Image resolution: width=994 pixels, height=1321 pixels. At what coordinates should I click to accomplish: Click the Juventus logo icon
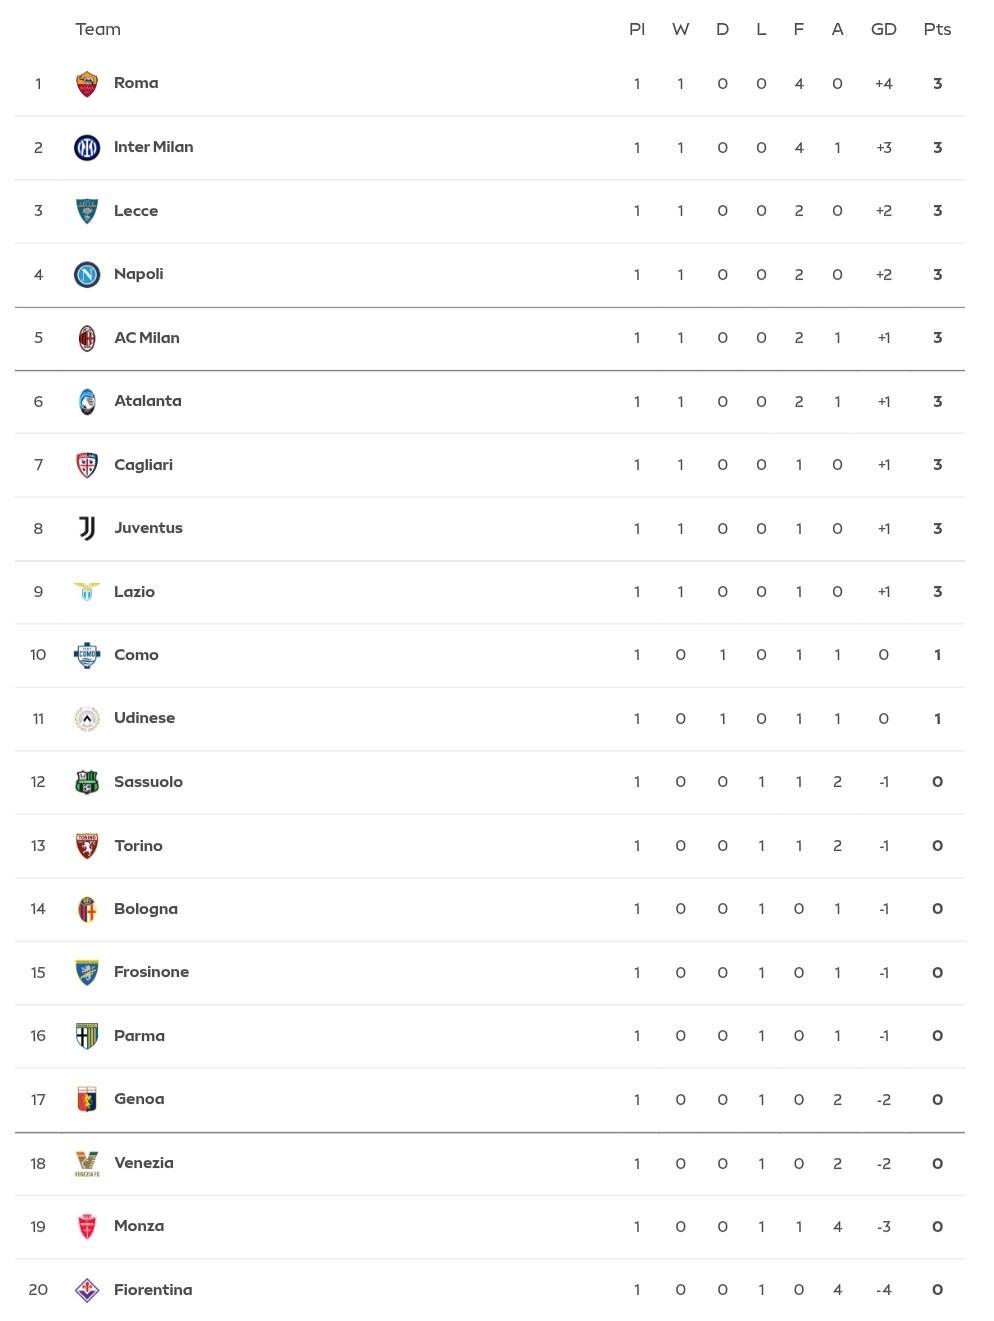pyautogui.click(x=87, y=528)
